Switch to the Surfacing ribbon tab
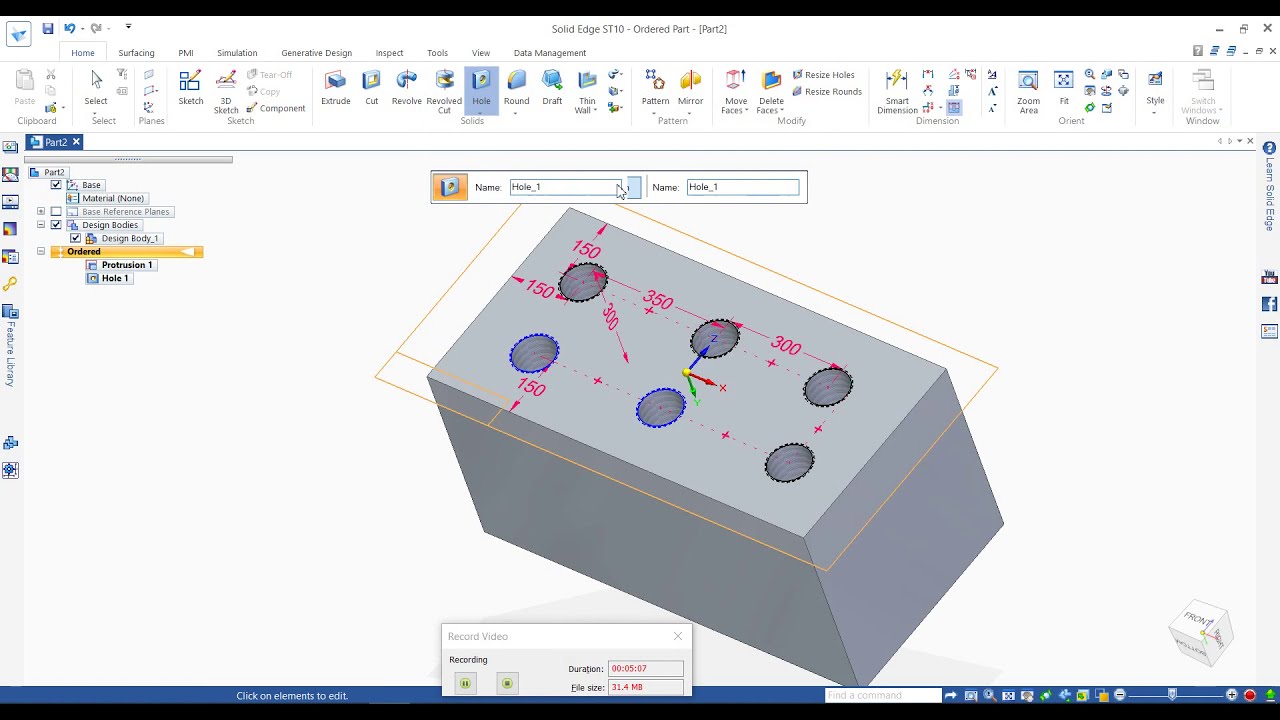Viewport: 1280px width, 720px height. pos(136,53)
